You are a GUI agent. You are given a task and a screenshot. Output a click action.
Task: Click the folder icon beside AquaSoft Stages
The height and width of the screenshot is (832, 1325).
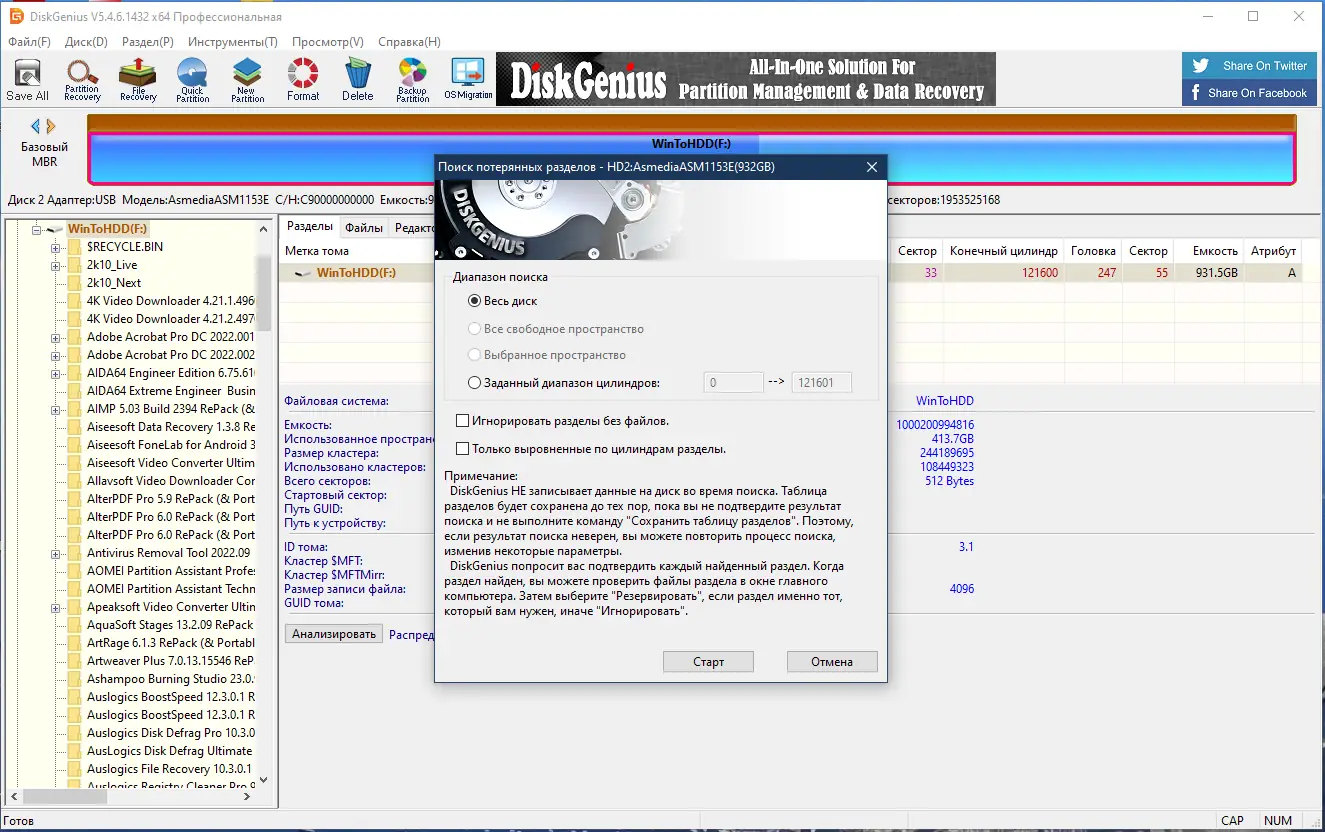click(73, 625)
